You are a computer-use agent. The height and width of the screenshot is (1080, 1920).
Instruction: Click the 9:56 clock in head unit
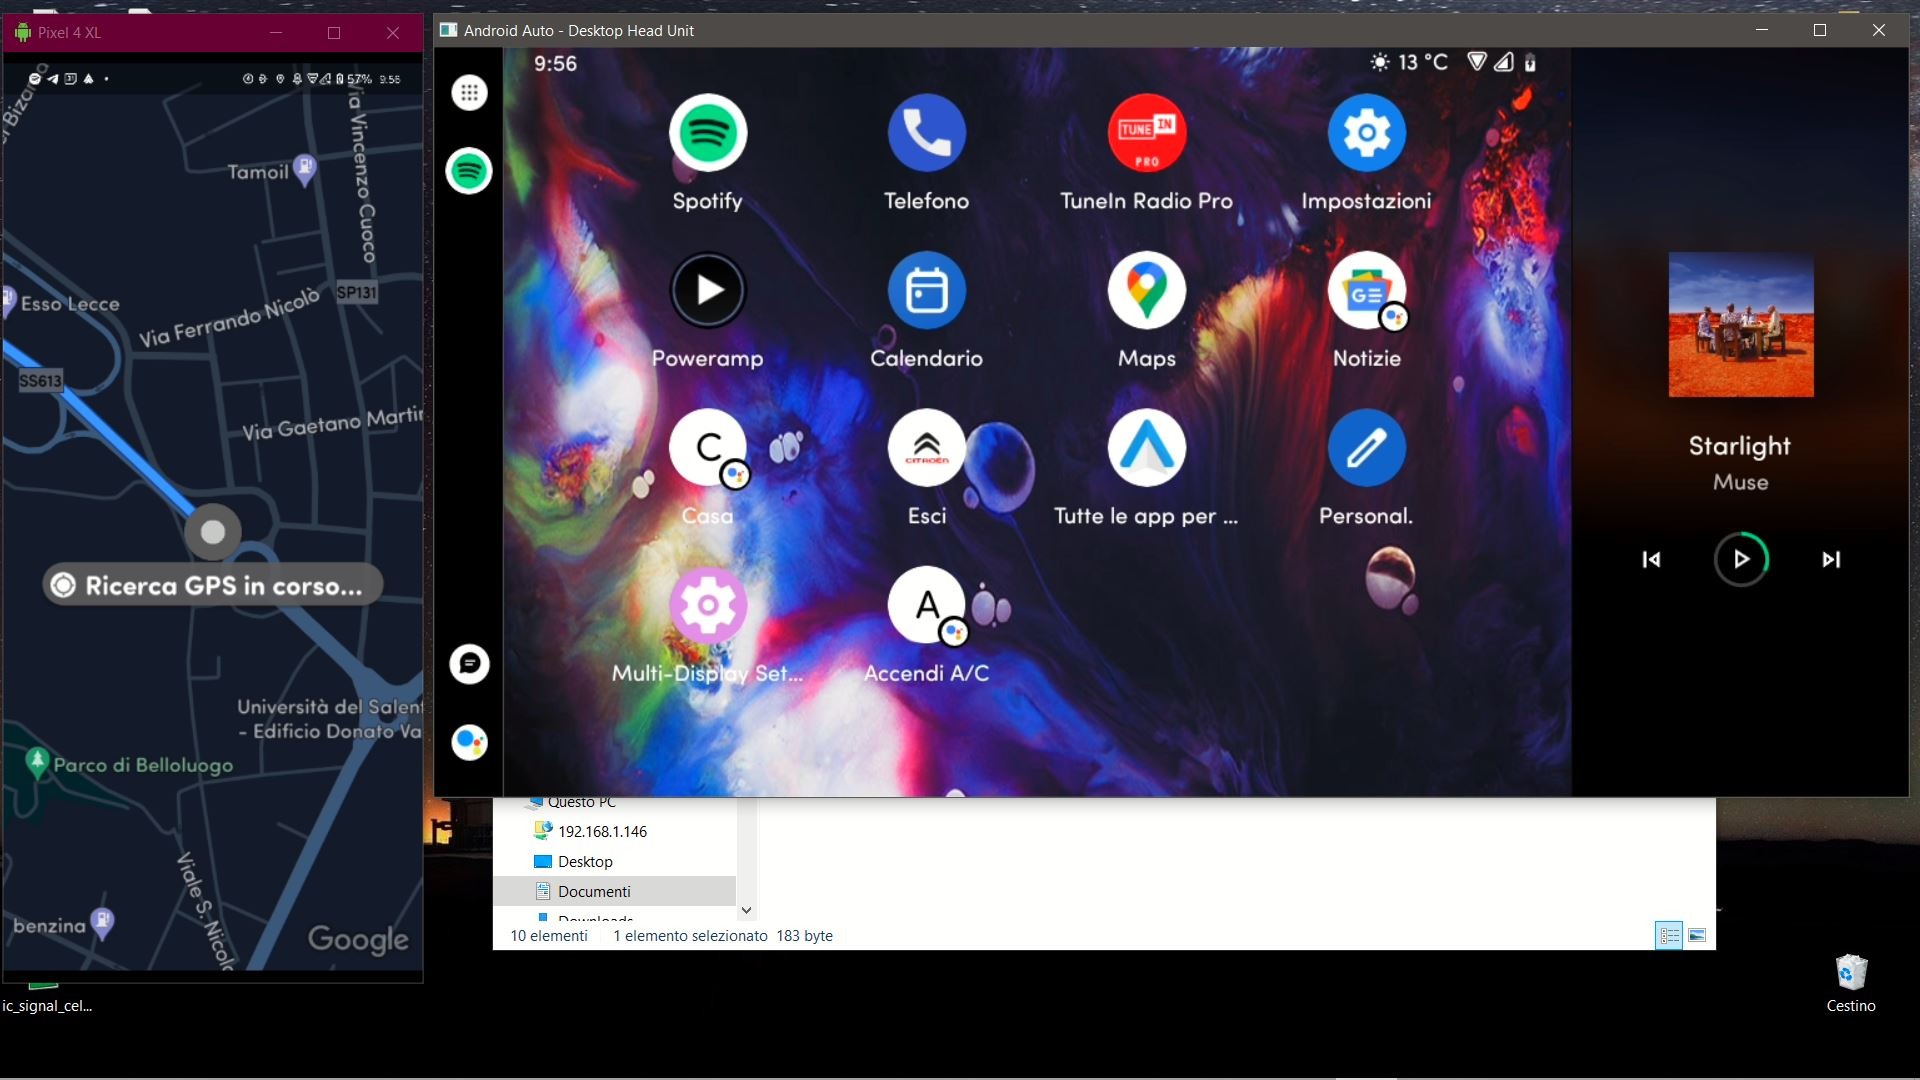pos(555,64)
